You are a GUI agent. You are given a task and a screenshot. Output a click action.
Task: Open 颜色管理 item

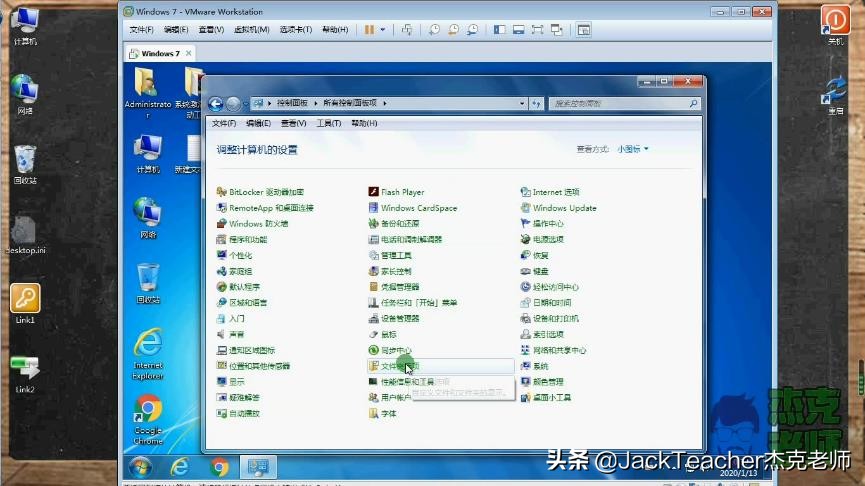[x=542, y=382]
